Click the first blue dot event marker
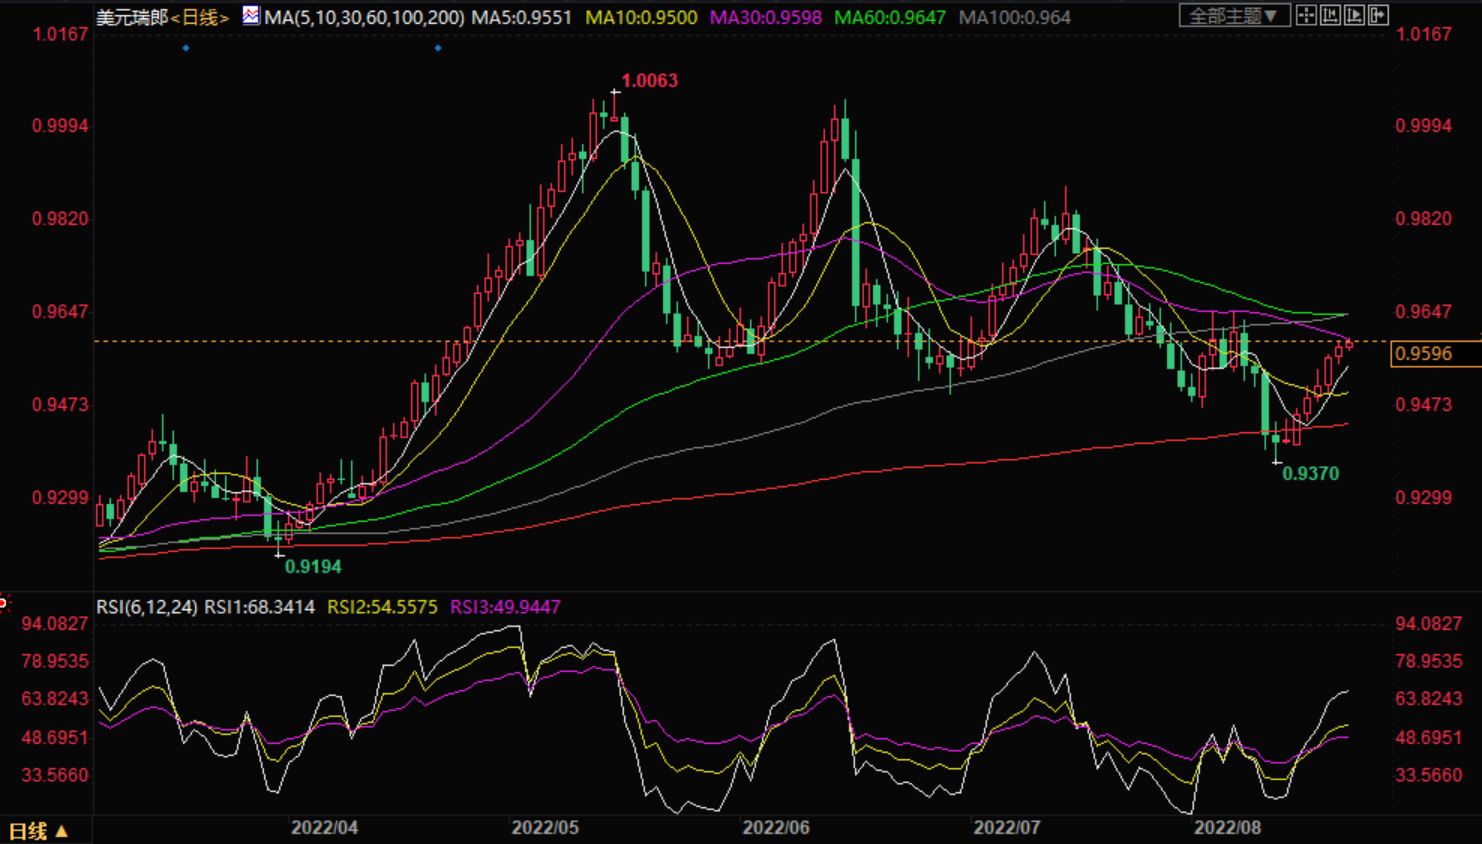 [186, 48]
